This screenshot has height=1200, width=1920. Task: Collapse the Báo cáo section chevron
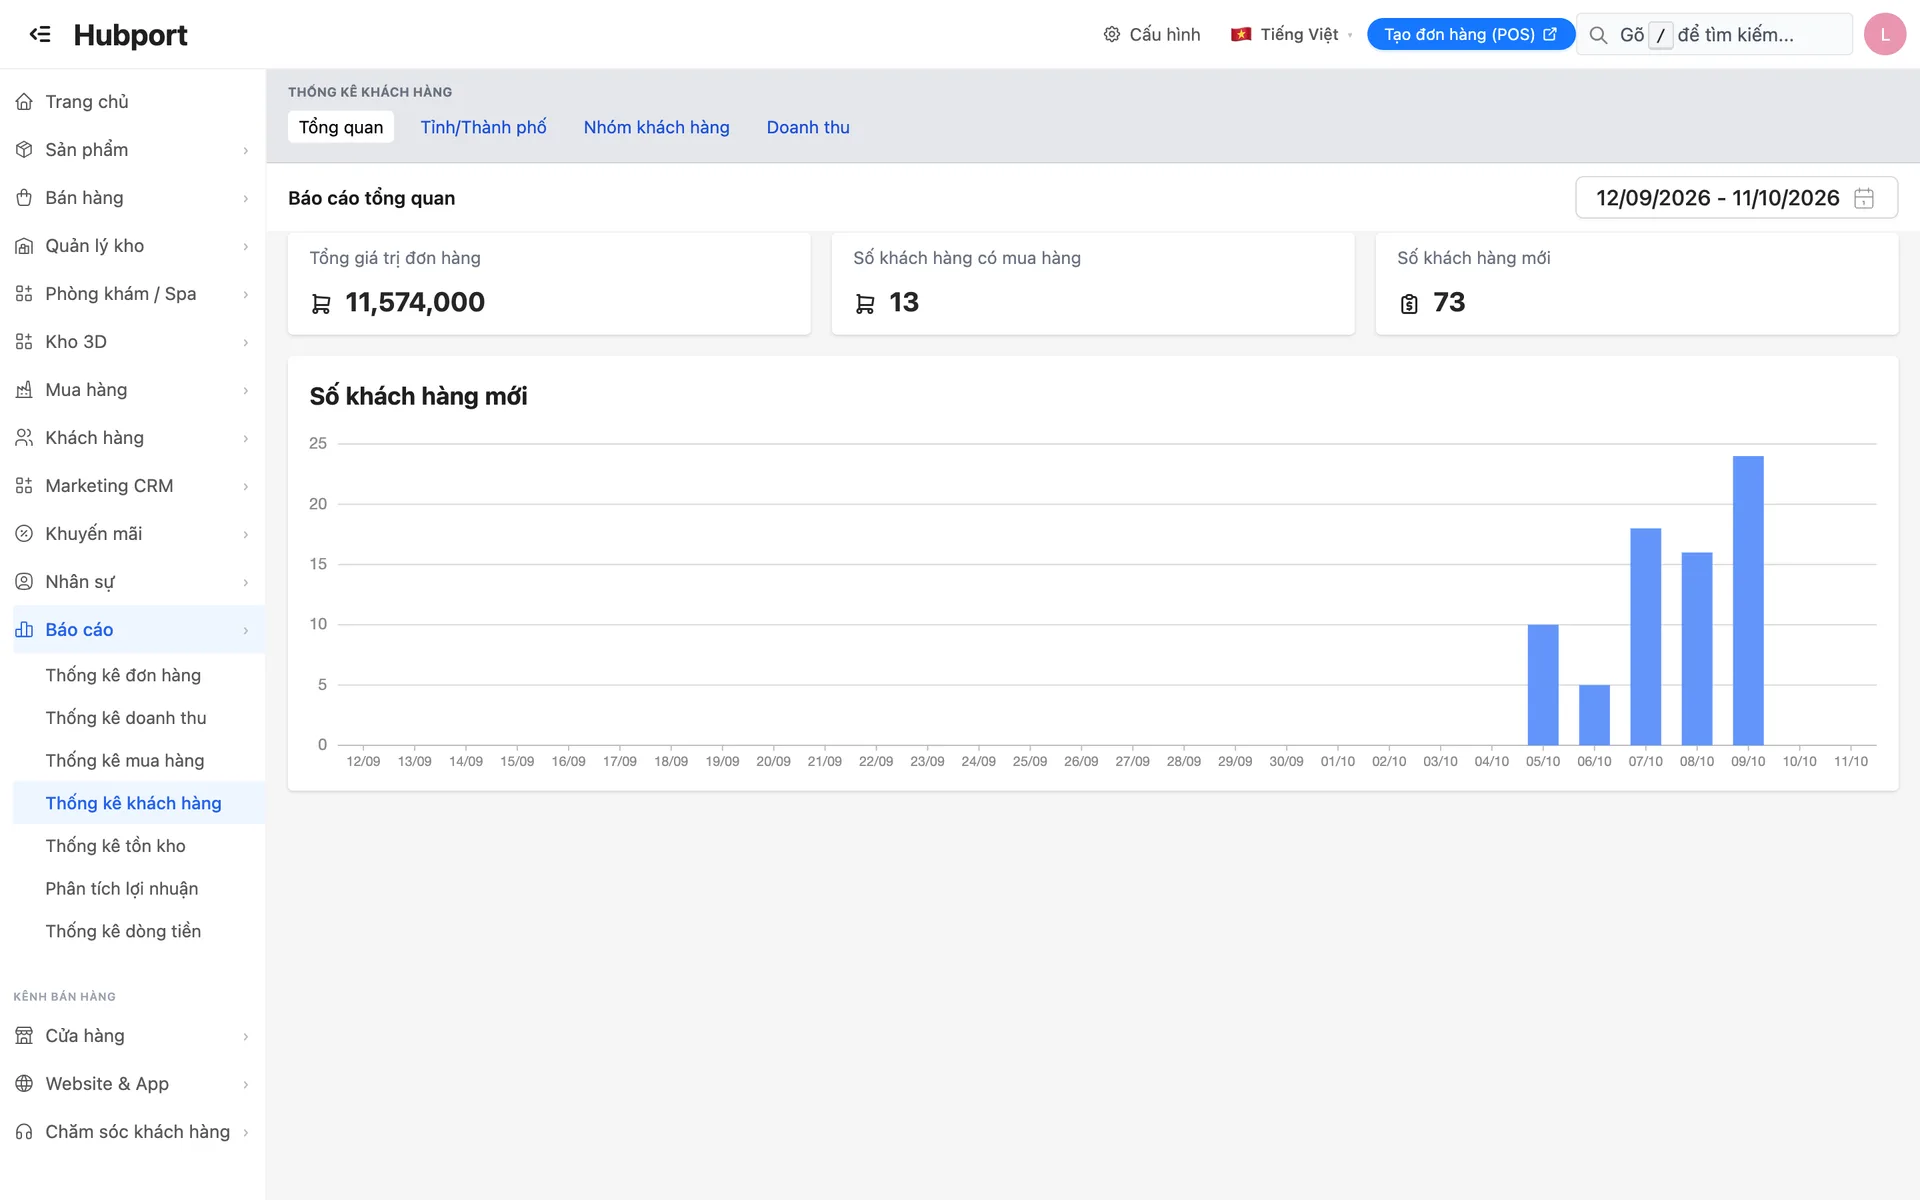point(245,630)
